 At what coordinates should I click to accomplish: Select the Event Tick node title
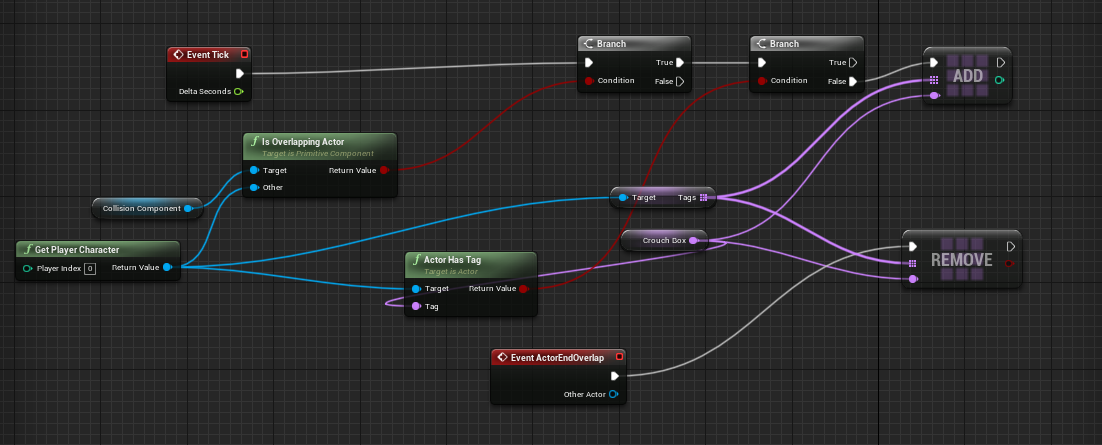[207, 54]
